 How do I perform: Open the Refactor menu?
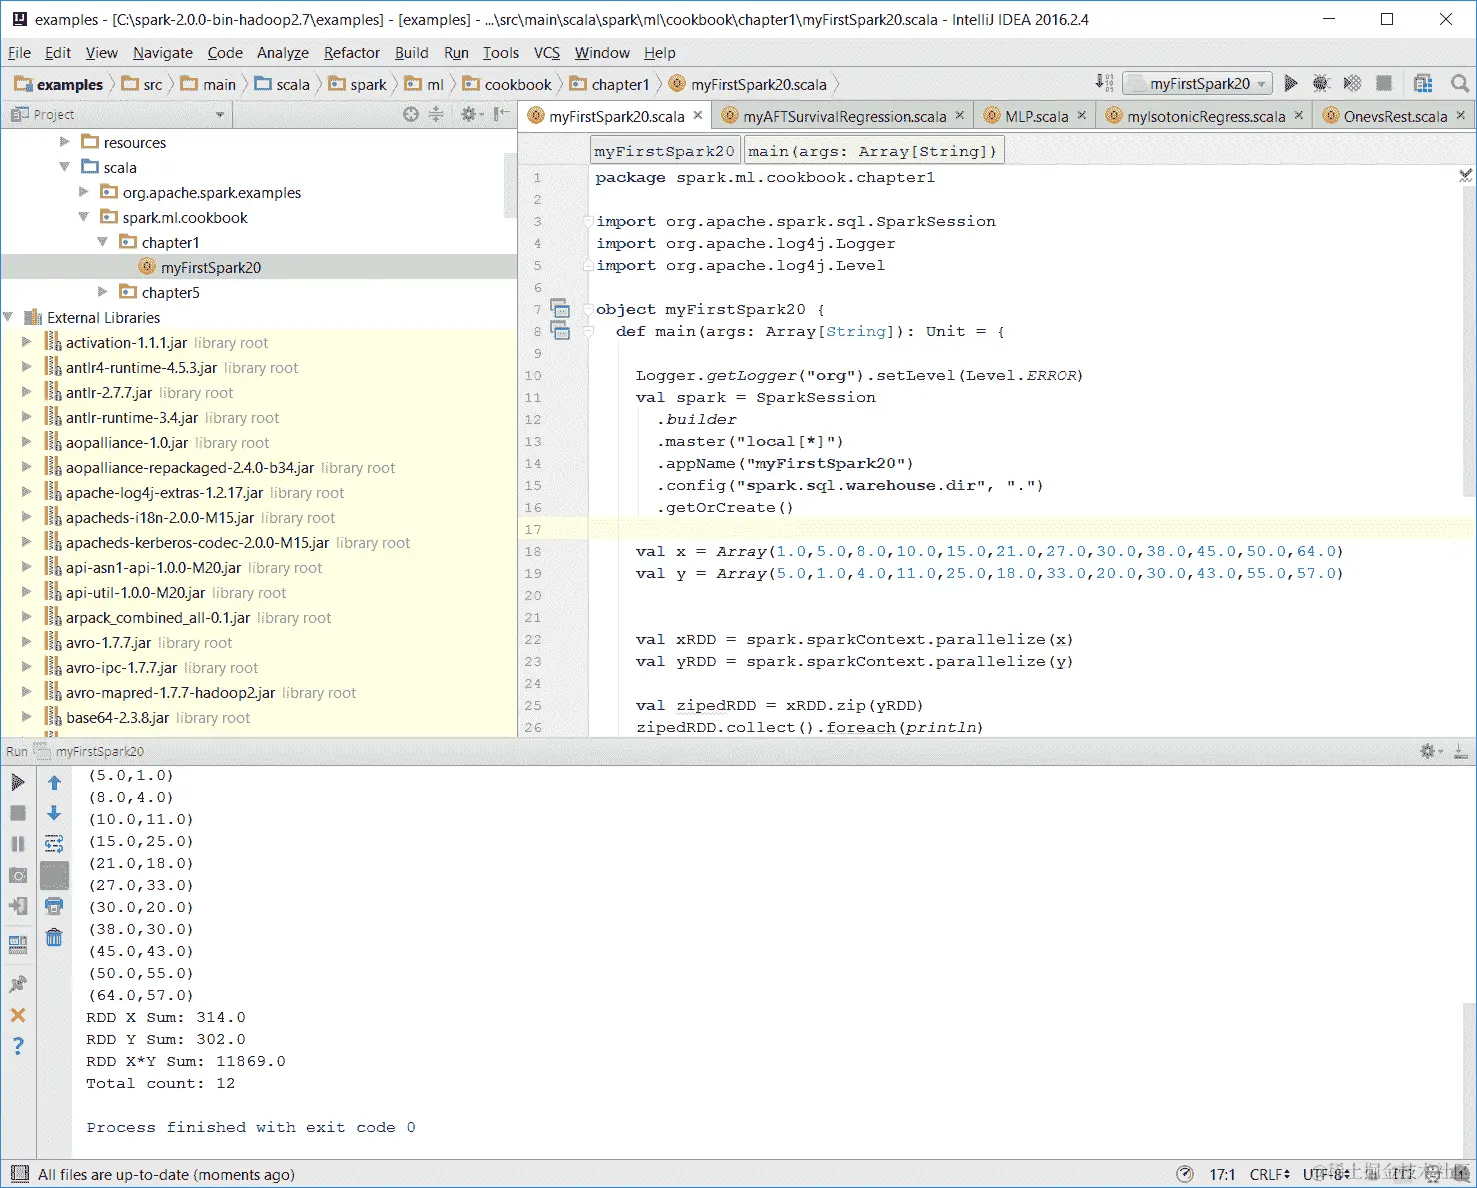[x=351, y=53]
